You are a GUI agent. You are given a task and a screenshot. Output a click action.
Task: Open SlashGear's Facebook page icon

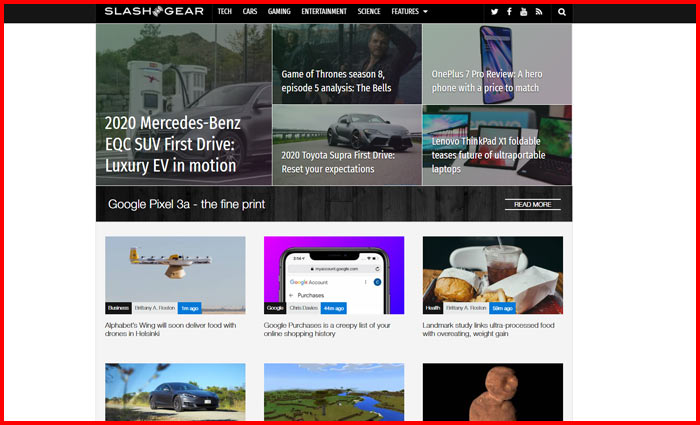pos(509,12)
